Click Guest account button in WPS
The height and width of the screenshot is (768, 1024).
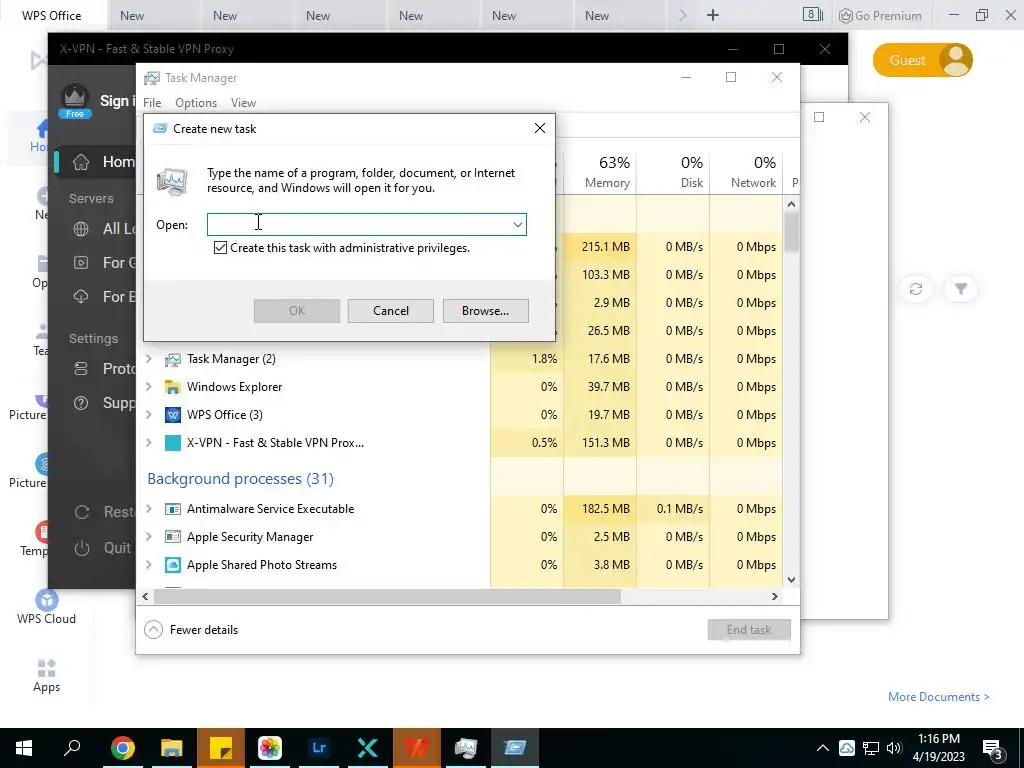(x=922, y=60)
